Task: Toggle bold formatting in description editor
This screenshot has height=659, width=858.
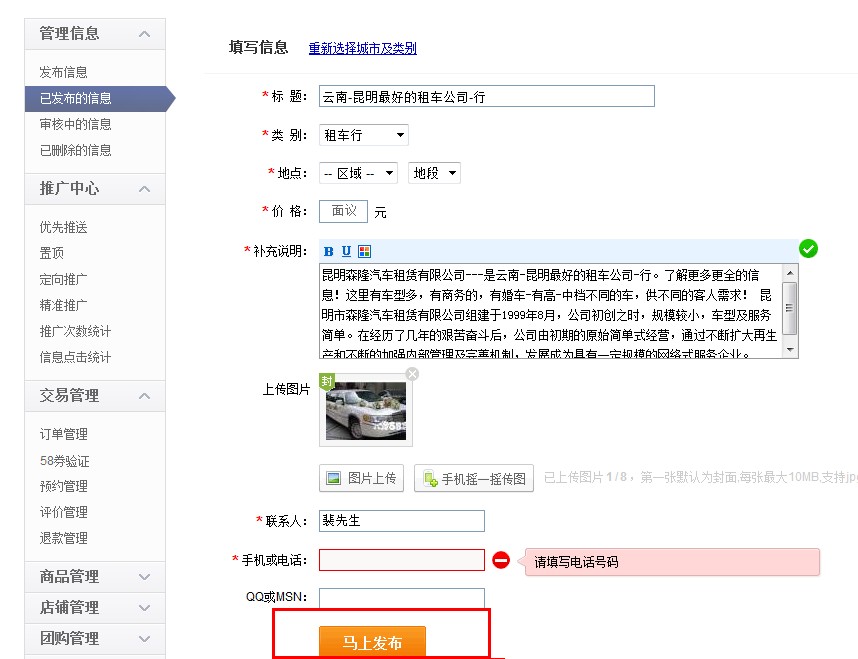Action: click(329, 251)
